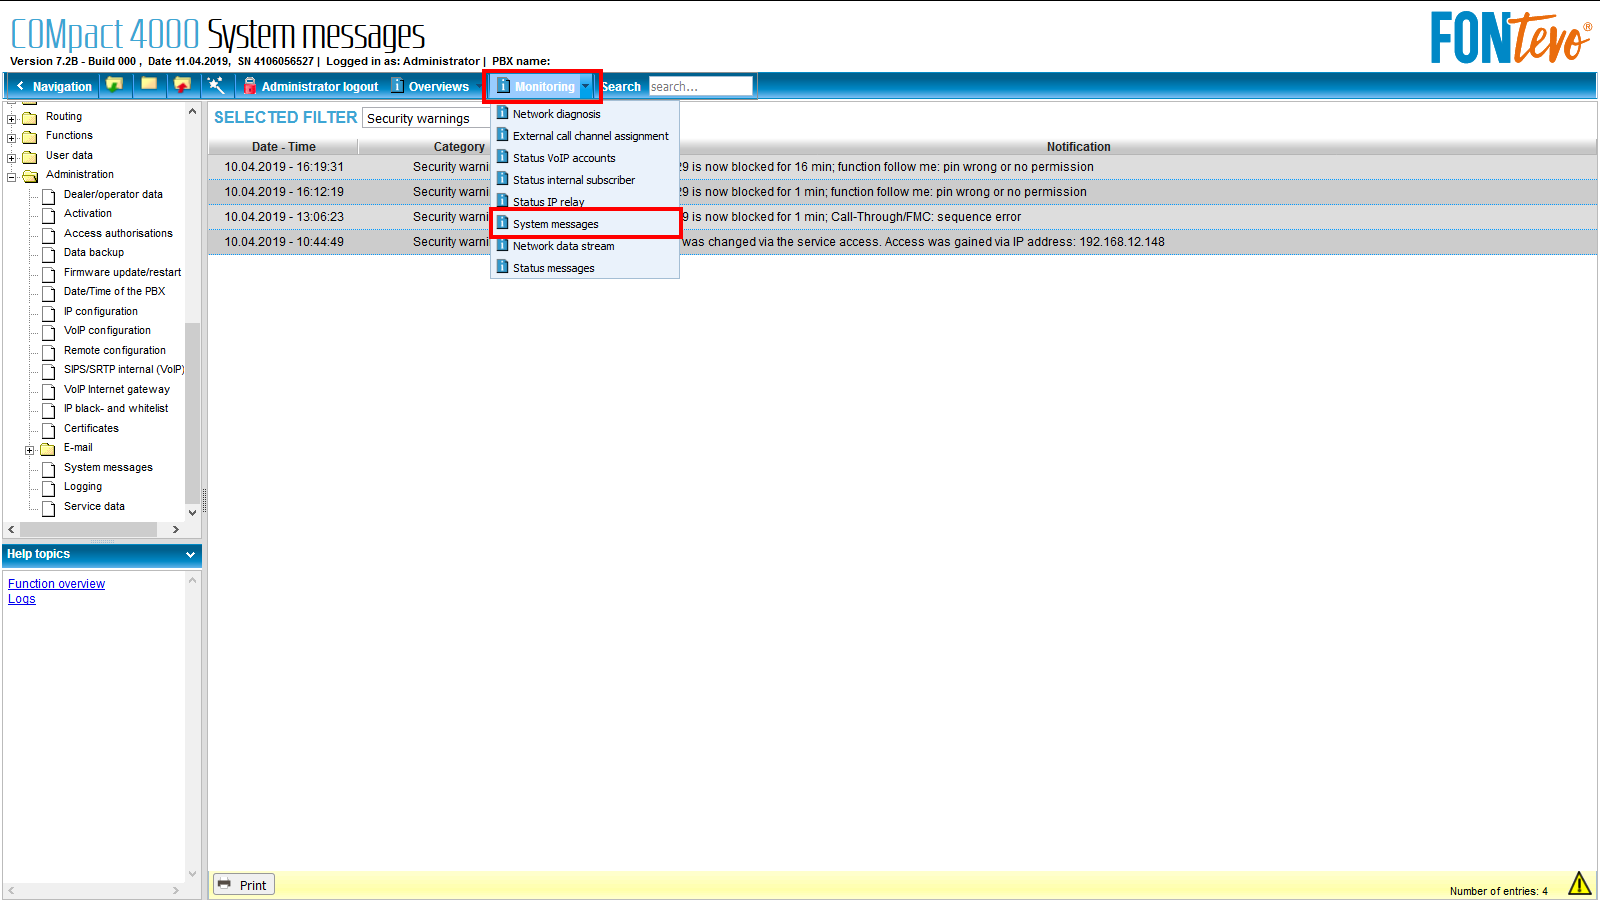Viewport: 1600px width, 900px height.
Task: Open Date/Time of the PBX page
Action: pyautogui.click(x=115, y=291)
